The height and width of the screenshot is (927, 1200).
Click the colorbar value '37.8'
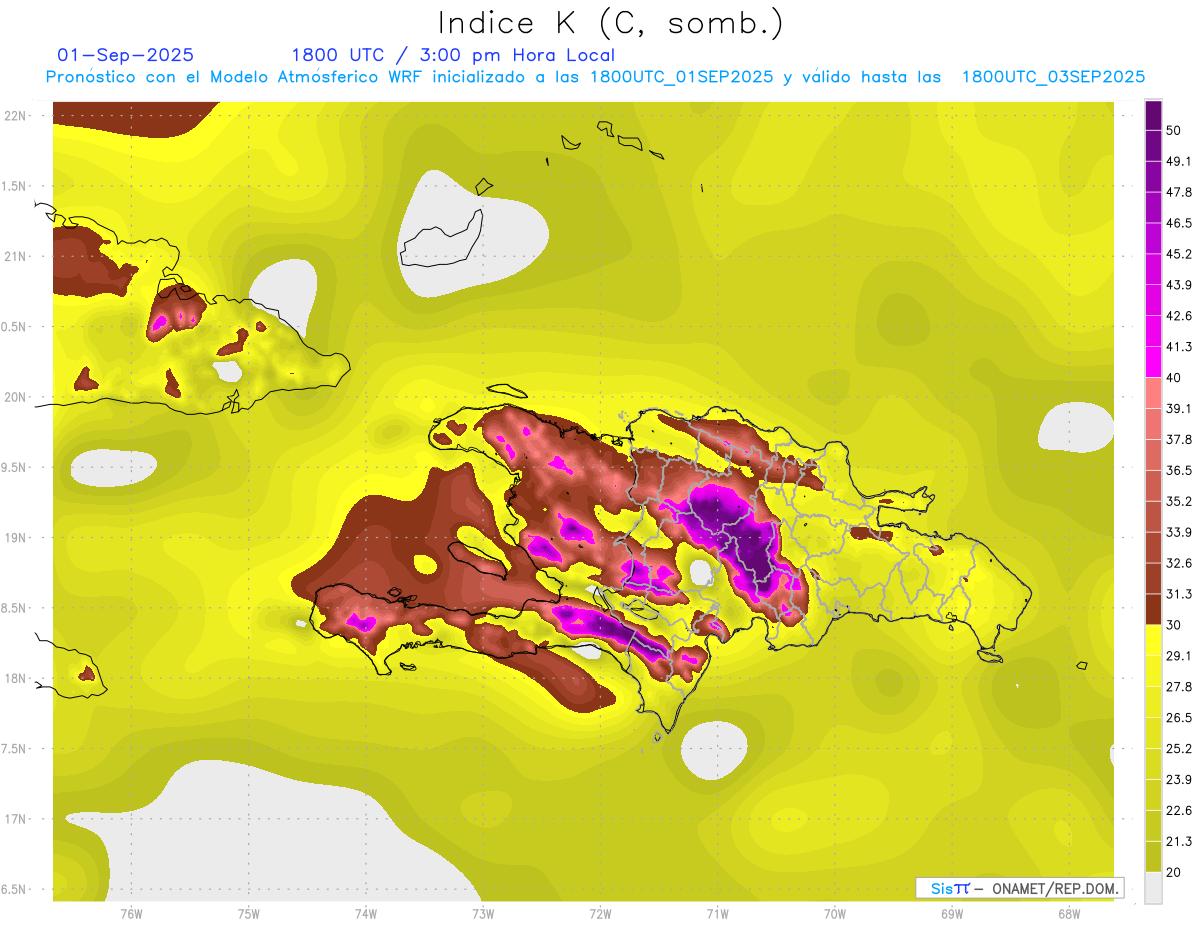coord(1179,439)
